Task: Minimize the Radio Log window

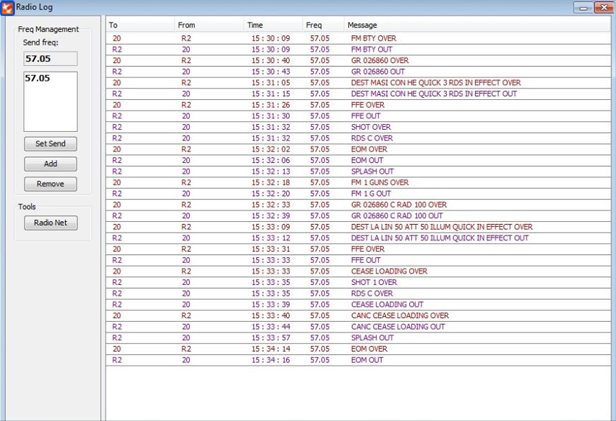Action: coord(583,7)
